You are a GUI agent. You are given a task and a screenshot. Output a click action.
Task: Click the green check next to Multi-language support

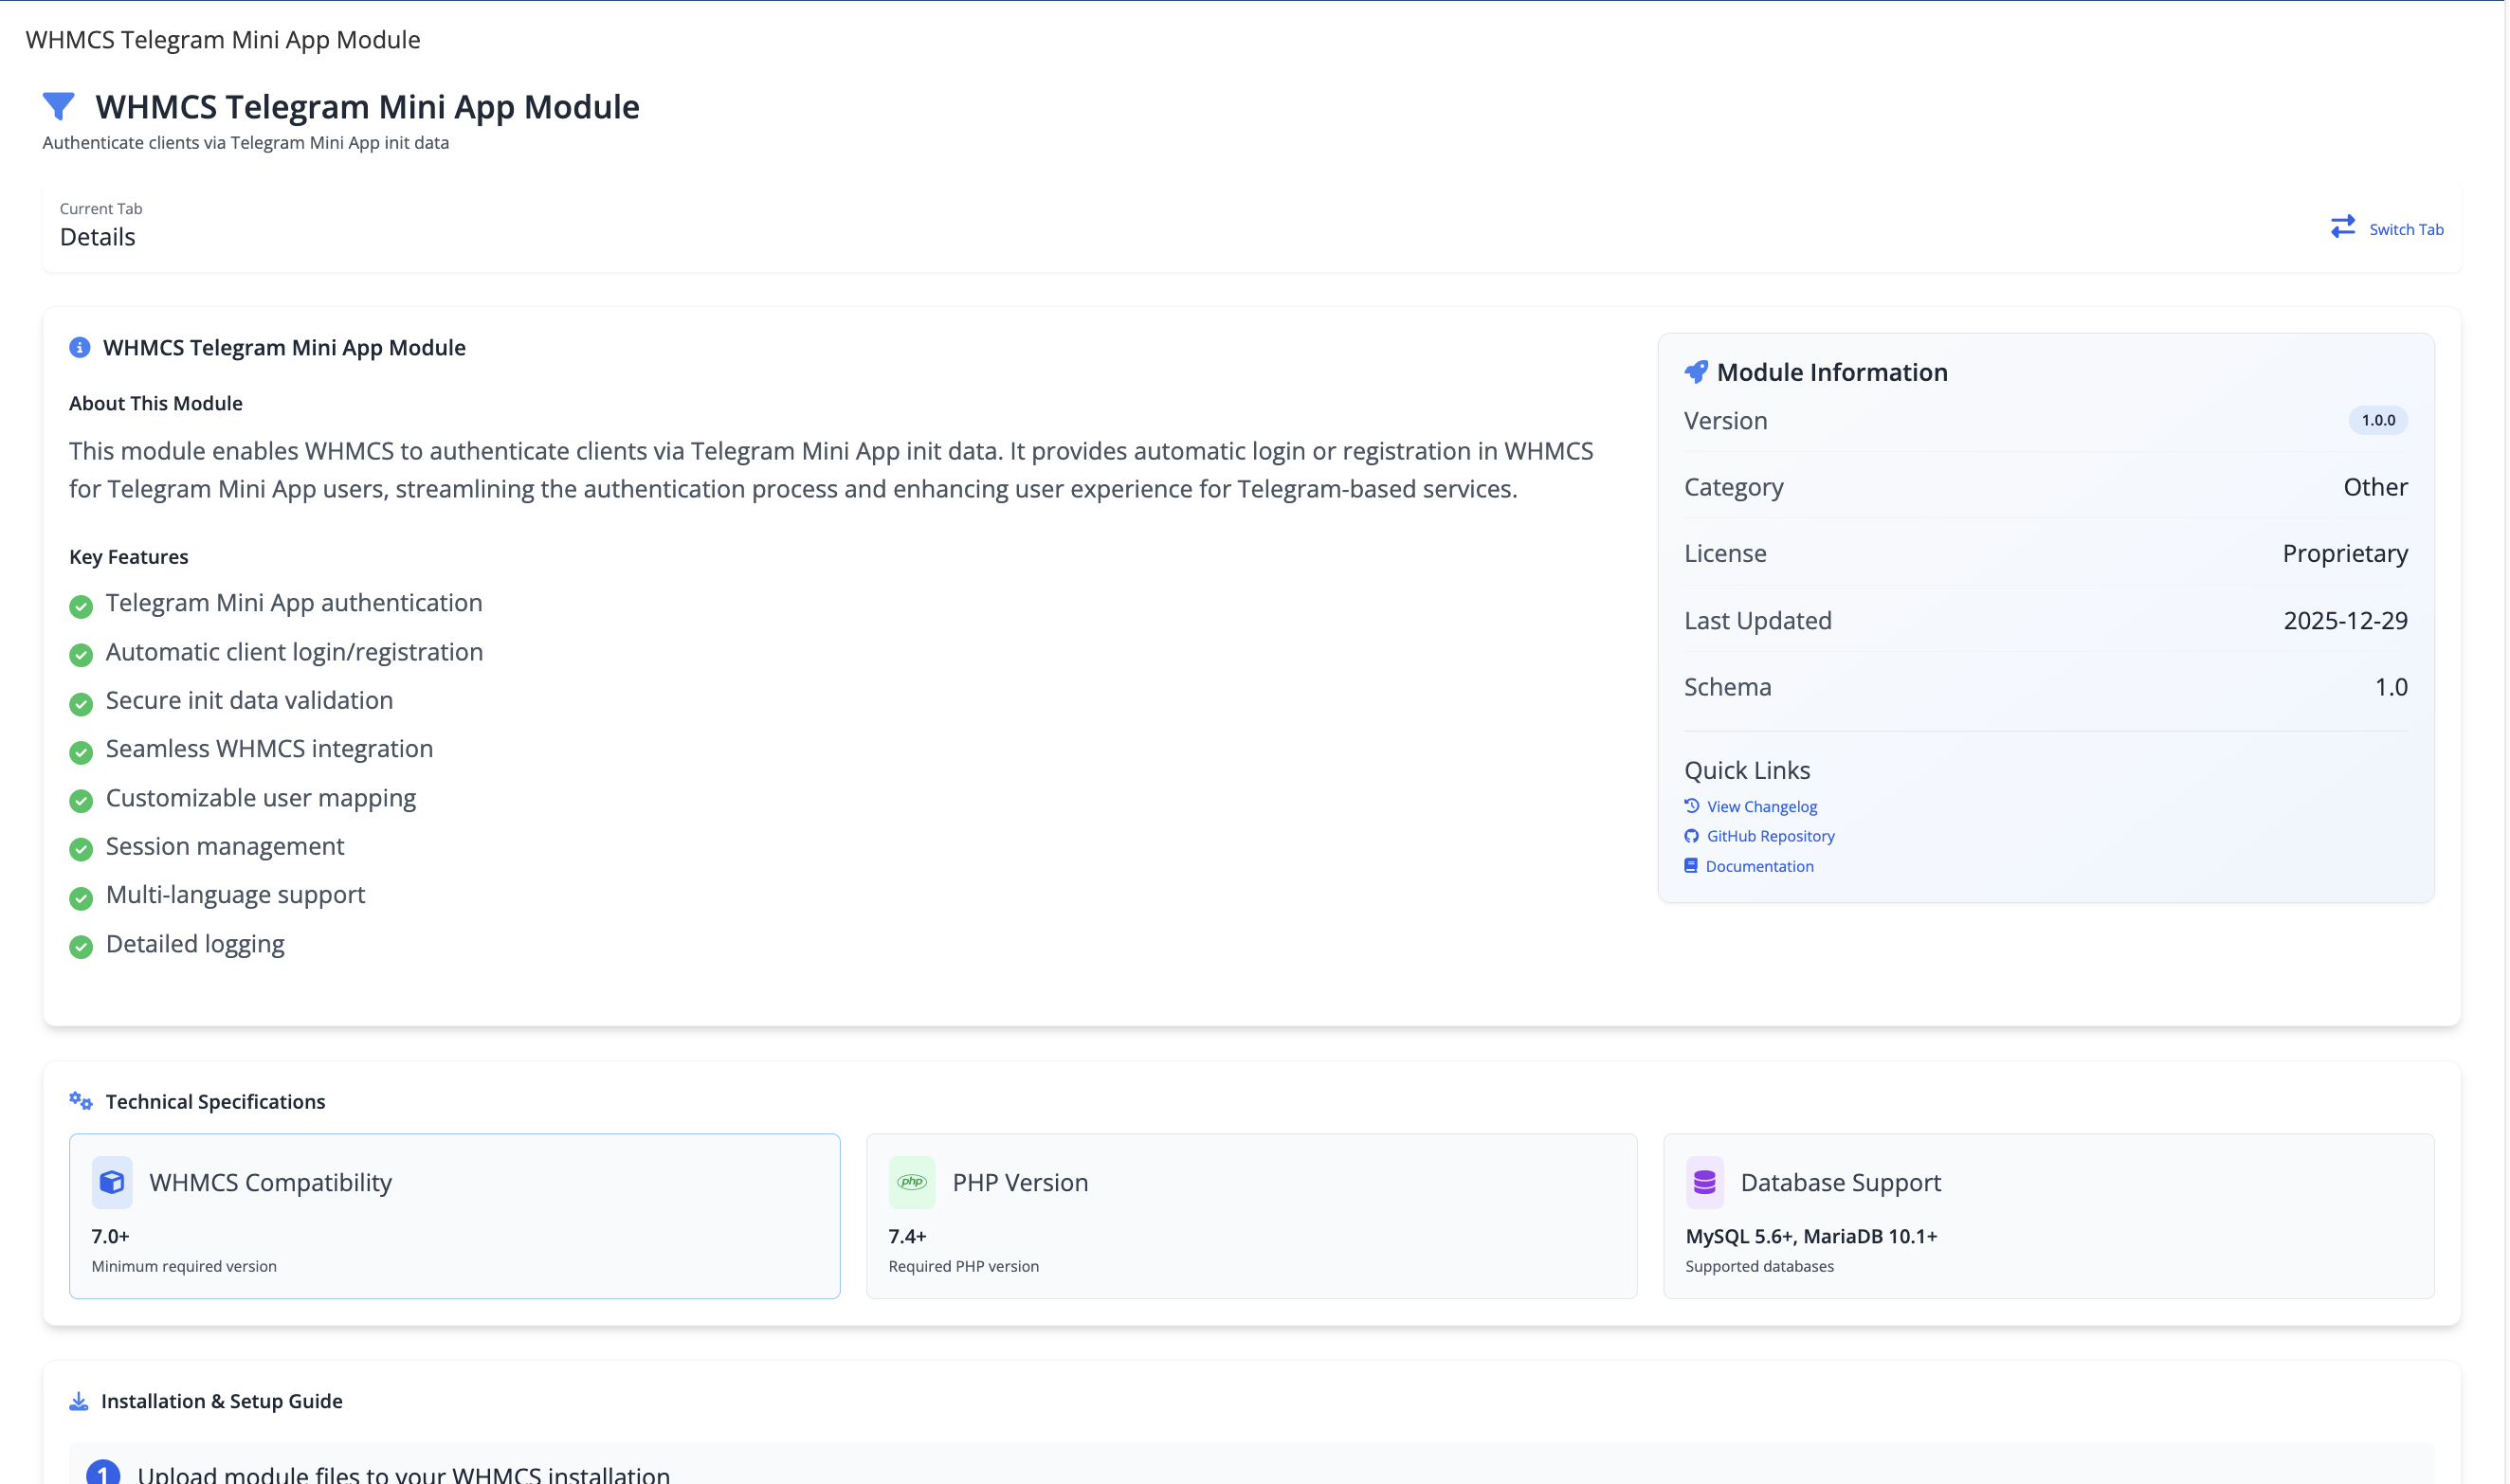tap(80, 898)
